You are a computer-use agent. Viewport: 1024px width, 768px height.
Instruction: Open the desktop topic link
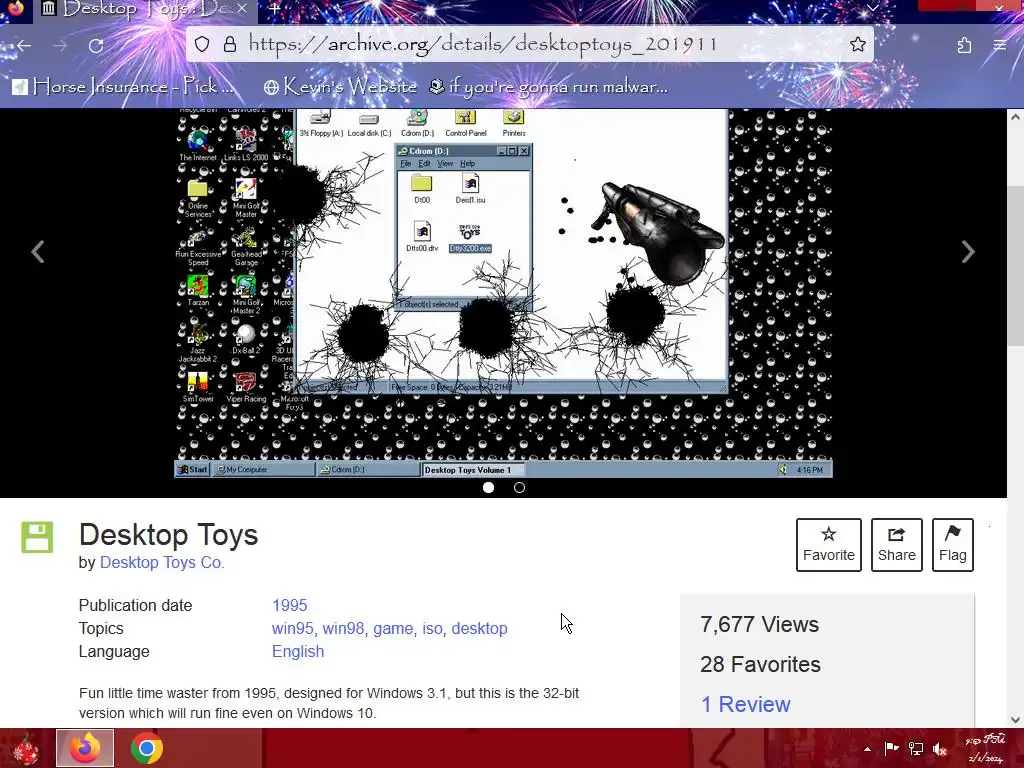pos(479,628)
